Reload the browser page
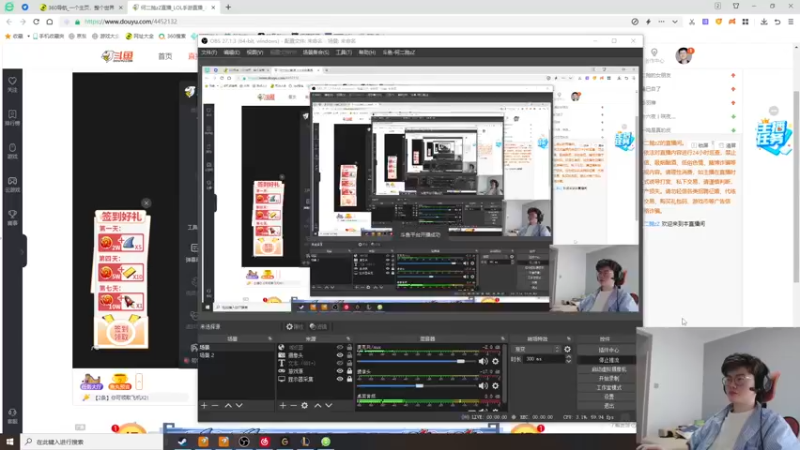Viewport: 800px width, 450px height. pos(36,22)
